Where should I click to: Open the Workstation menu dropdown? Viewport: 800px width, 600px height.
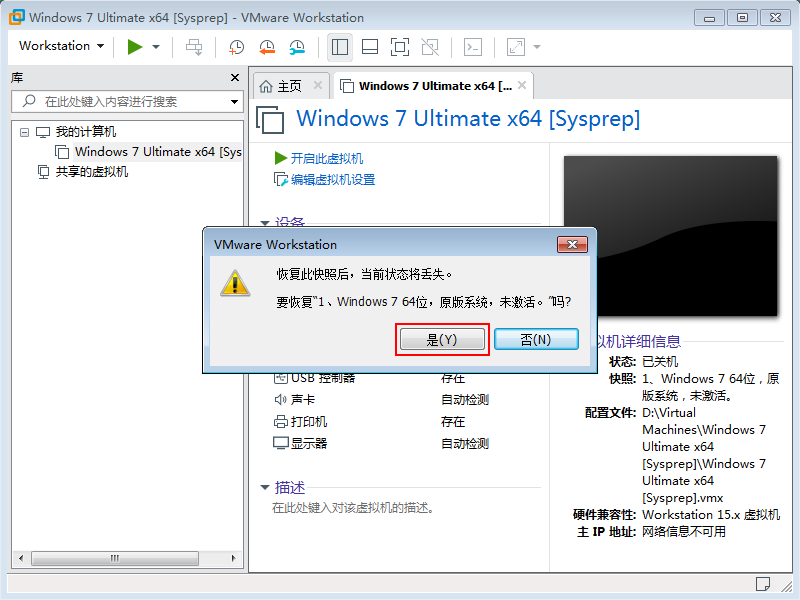tap(61, 46)
